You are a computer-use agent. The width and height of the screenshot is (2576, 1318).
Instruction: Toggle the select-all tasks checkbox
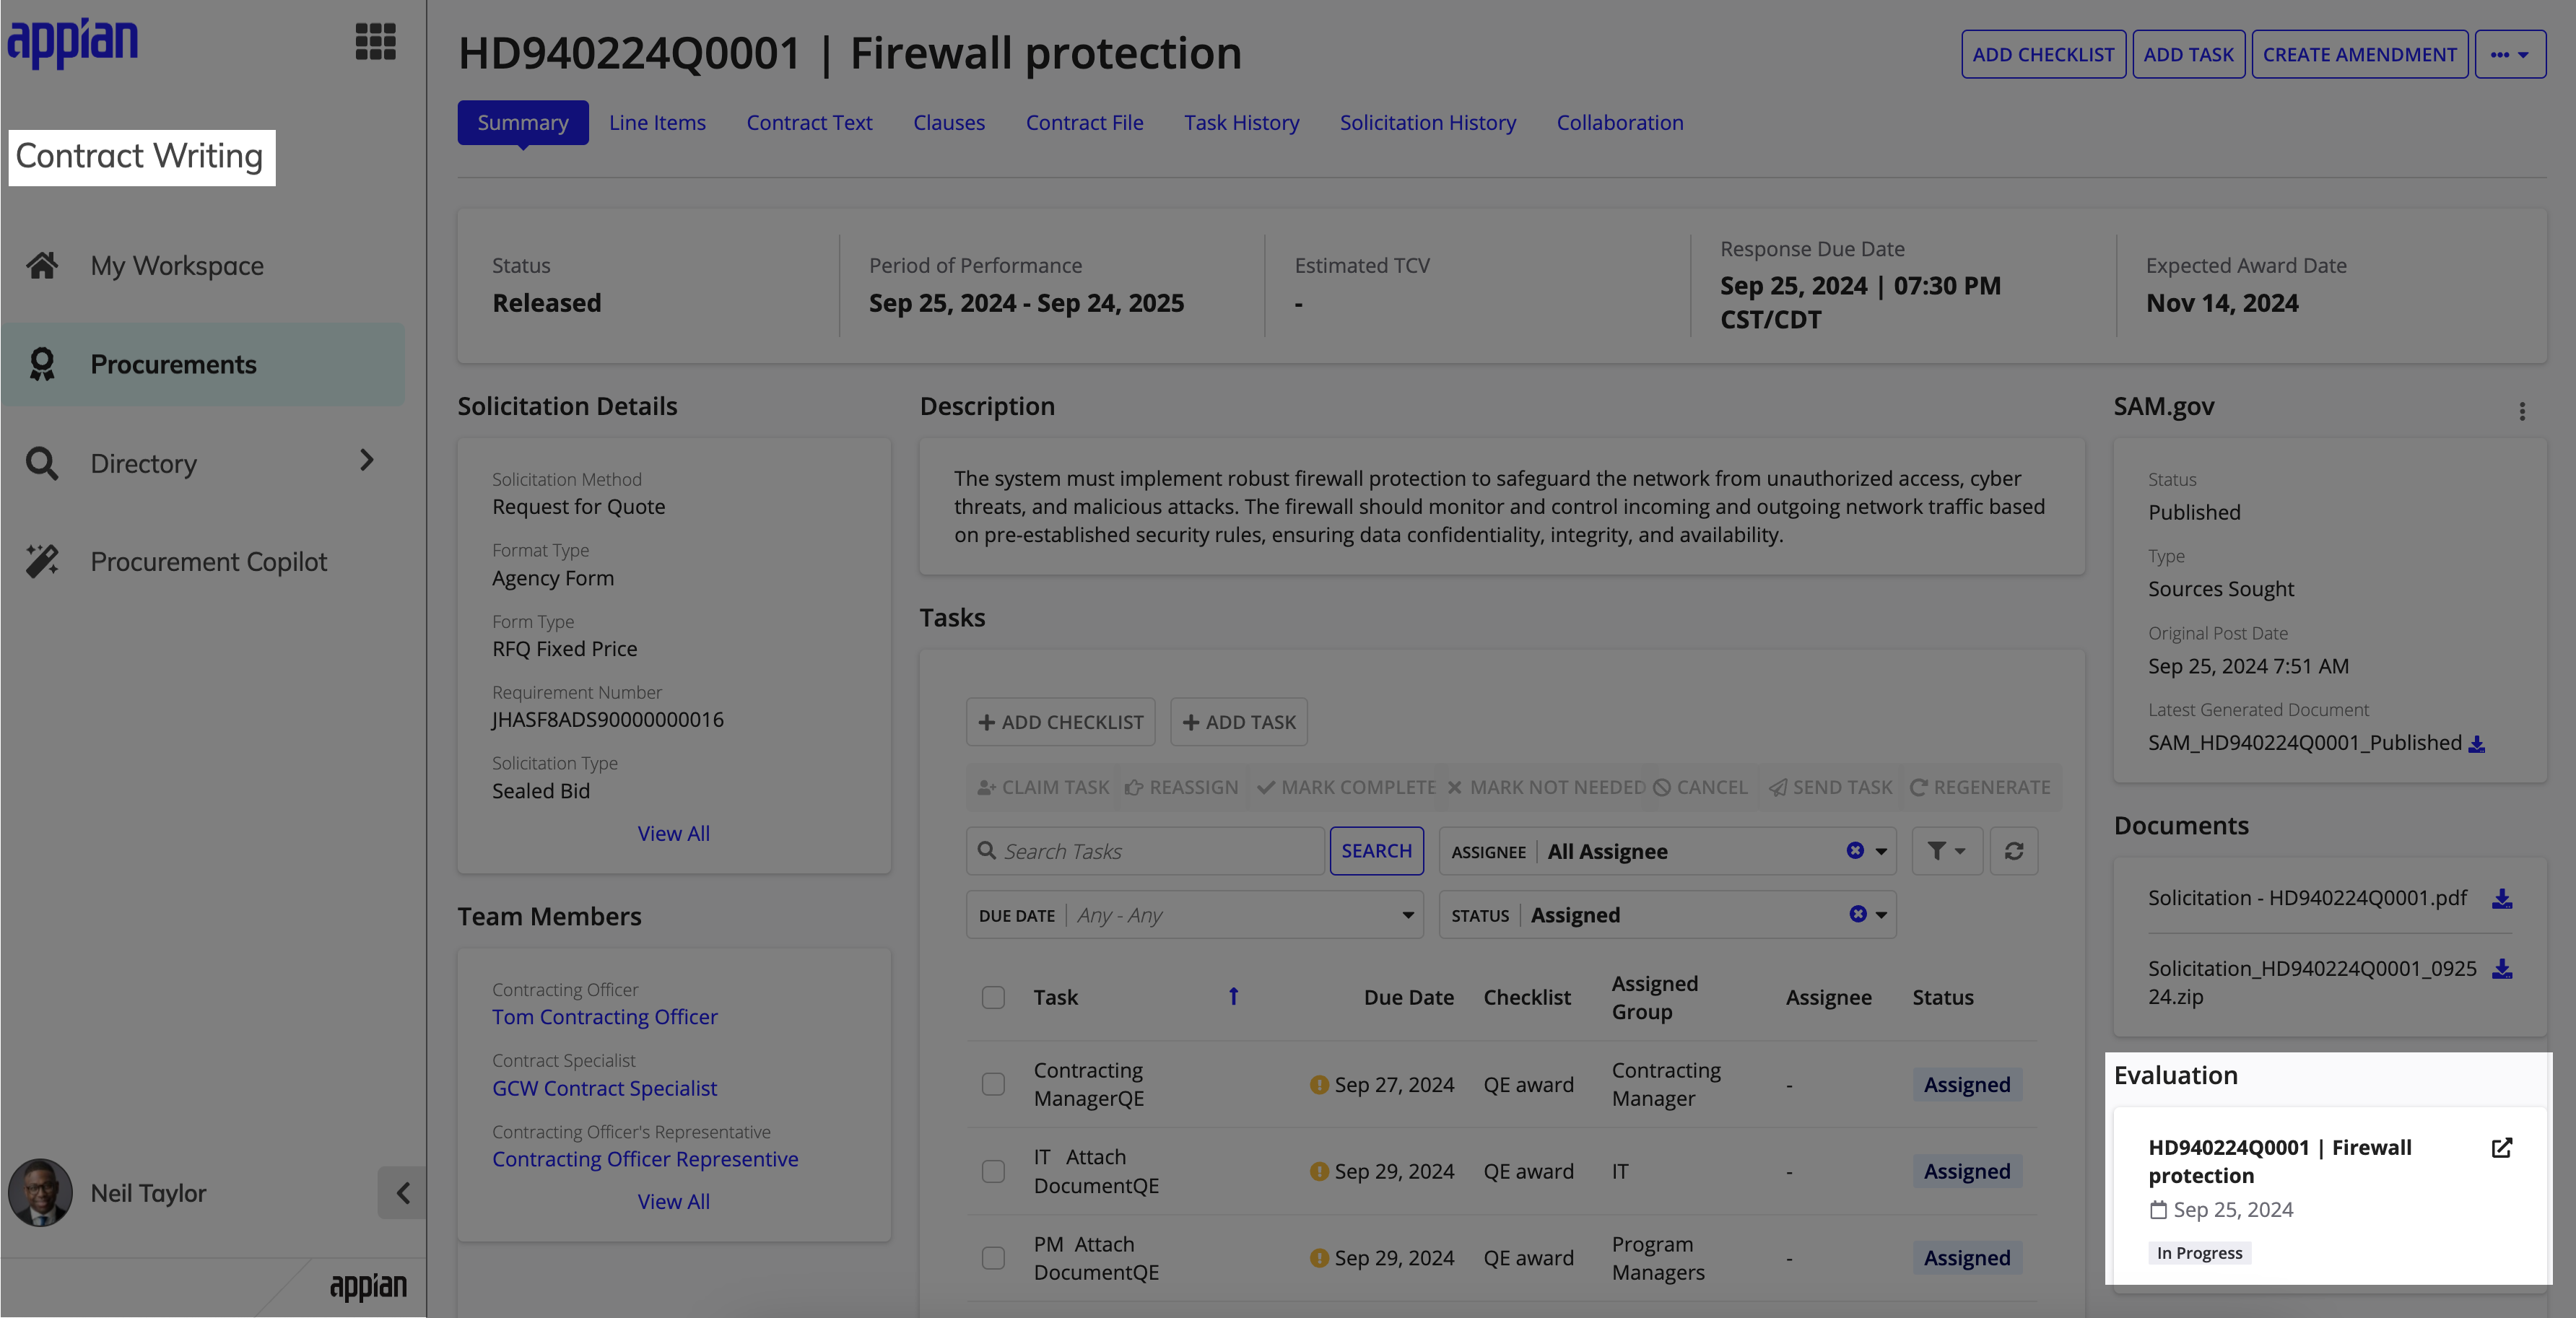pos(992,997)
